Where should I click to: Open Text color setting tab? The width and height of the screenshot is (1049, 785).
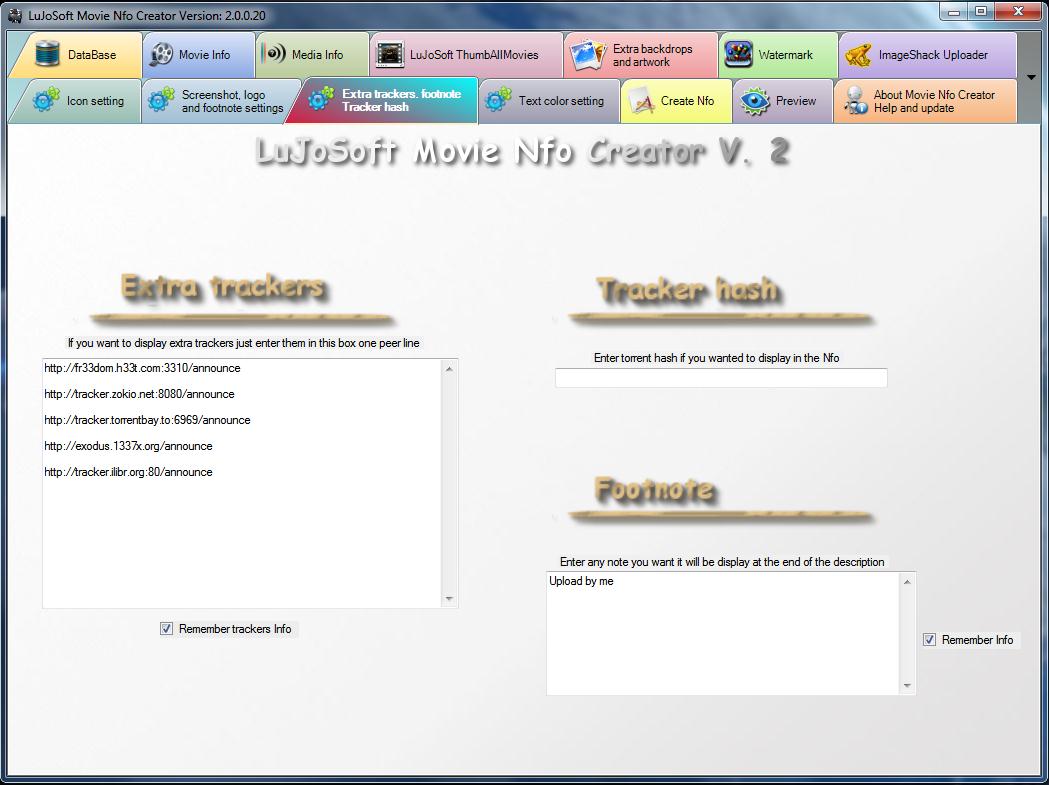[550, 101]
